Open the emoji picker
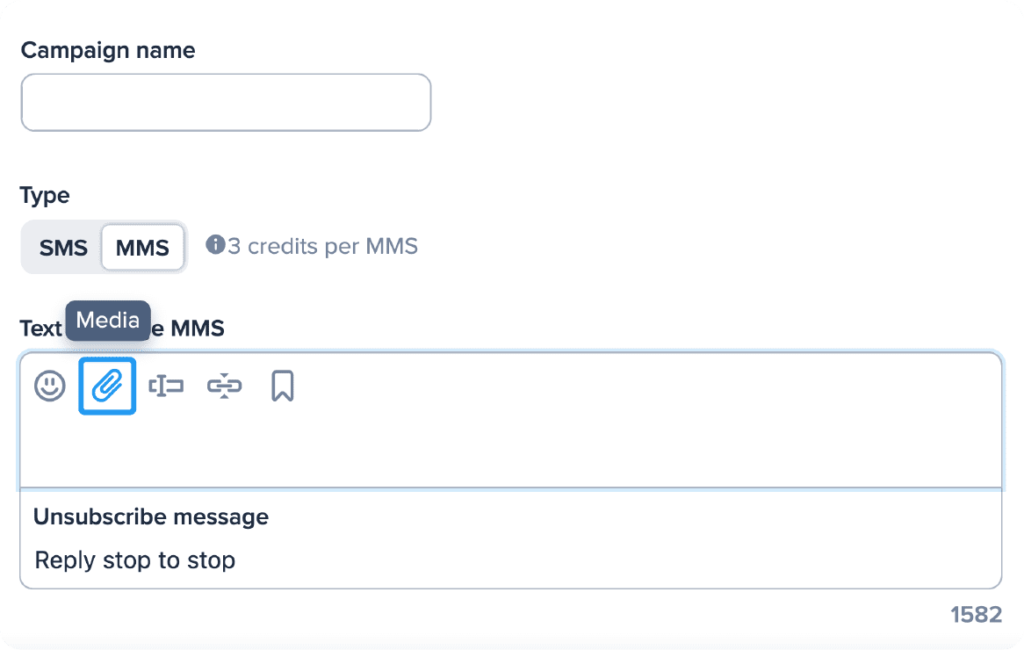1024x650 pixels. (50, 386)
